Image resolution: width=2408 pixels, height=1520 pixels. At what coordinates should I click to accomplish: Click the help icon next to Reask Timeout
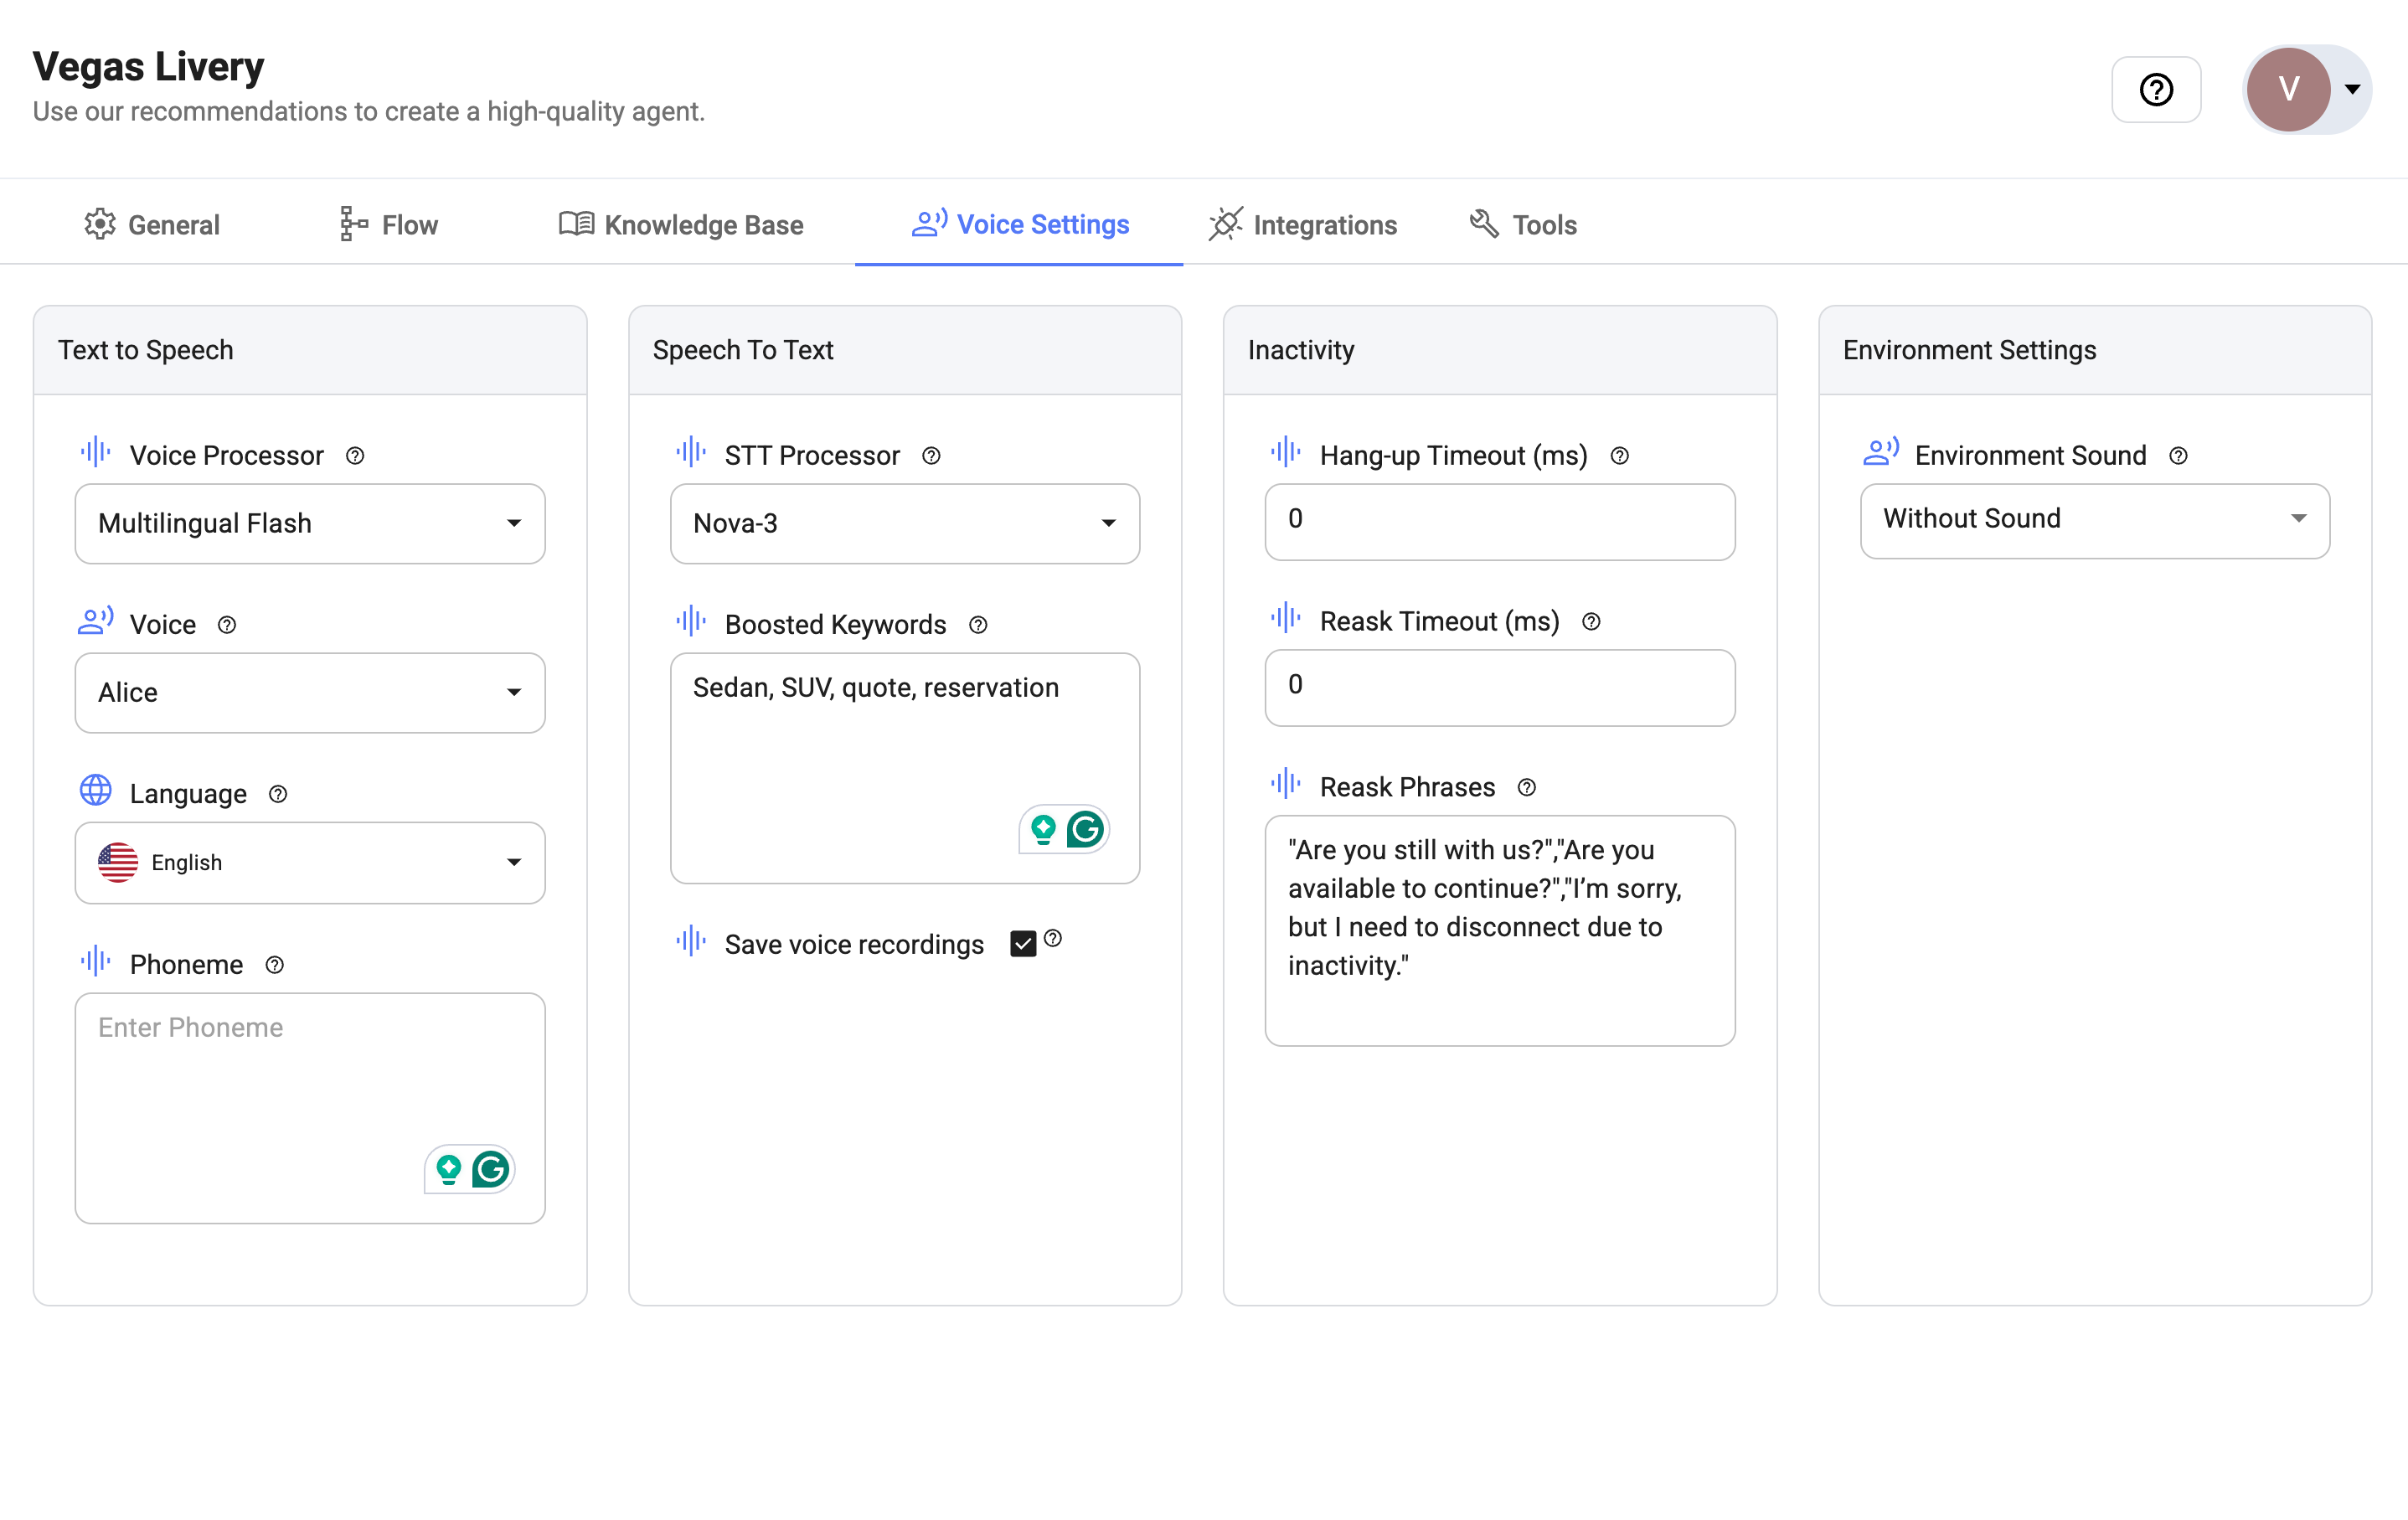[x=1592, y=621]
